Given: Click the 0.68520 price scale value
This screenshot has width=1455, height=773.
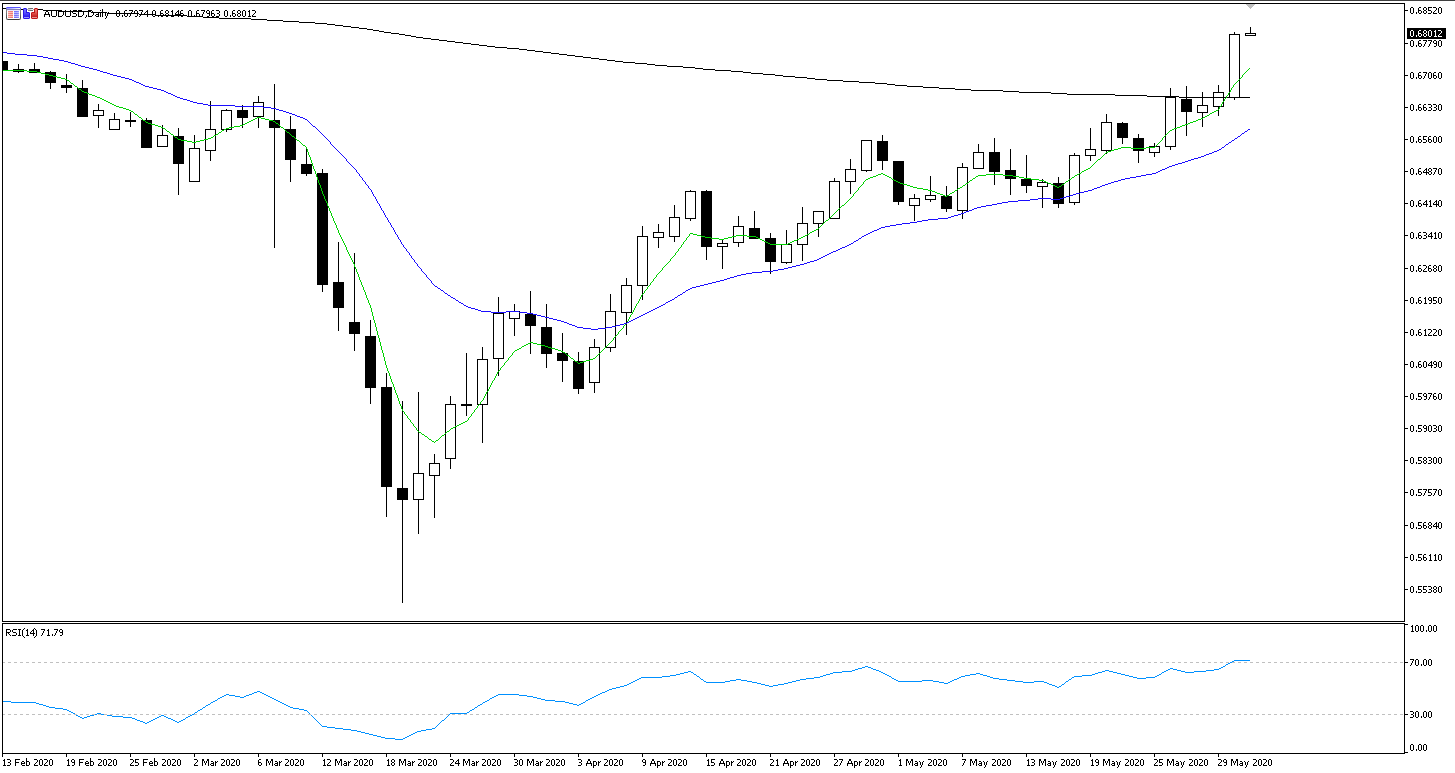Looking at the screenshot, I should (x=1424, y=11).
